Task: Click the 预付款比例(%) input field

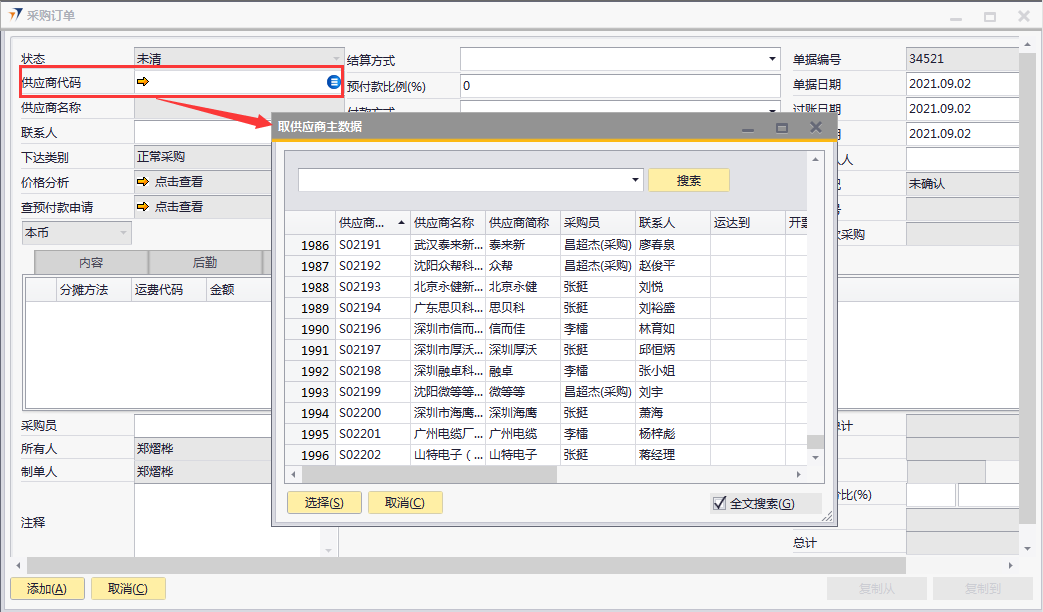Action: [620, 86]
